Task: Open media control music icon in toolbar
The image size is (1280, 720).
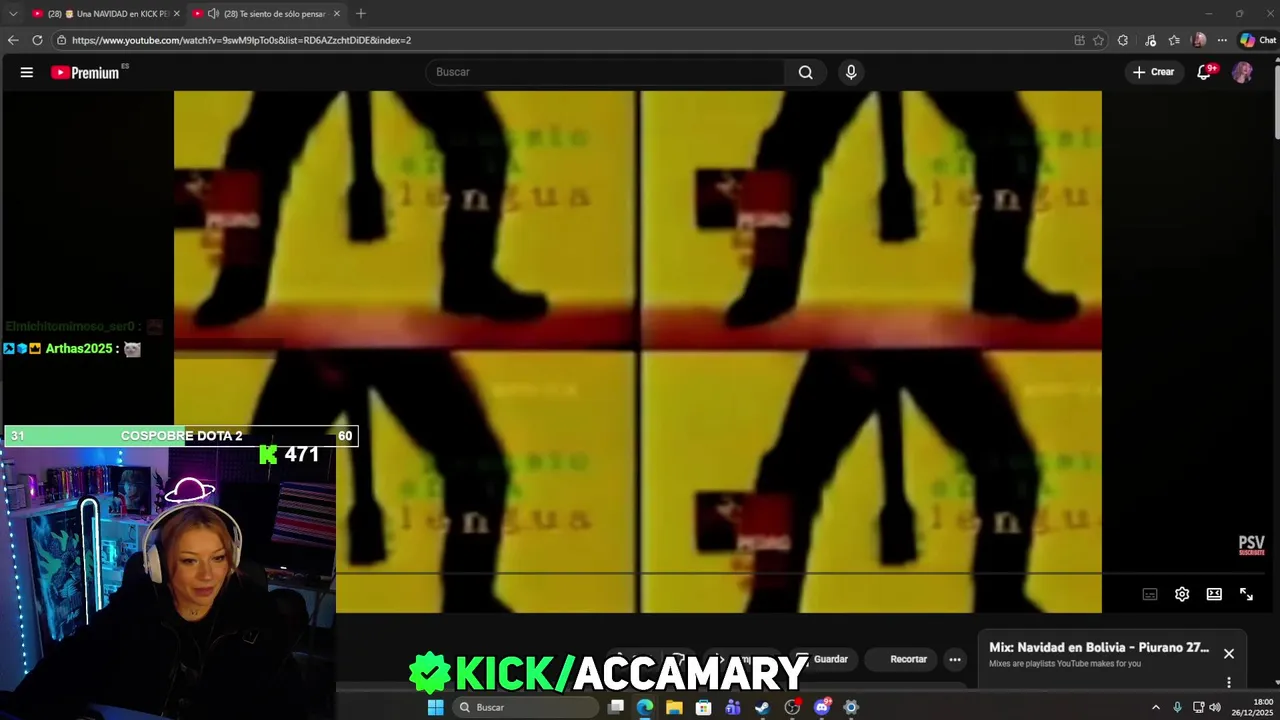Action: (x=1150, y=40)
